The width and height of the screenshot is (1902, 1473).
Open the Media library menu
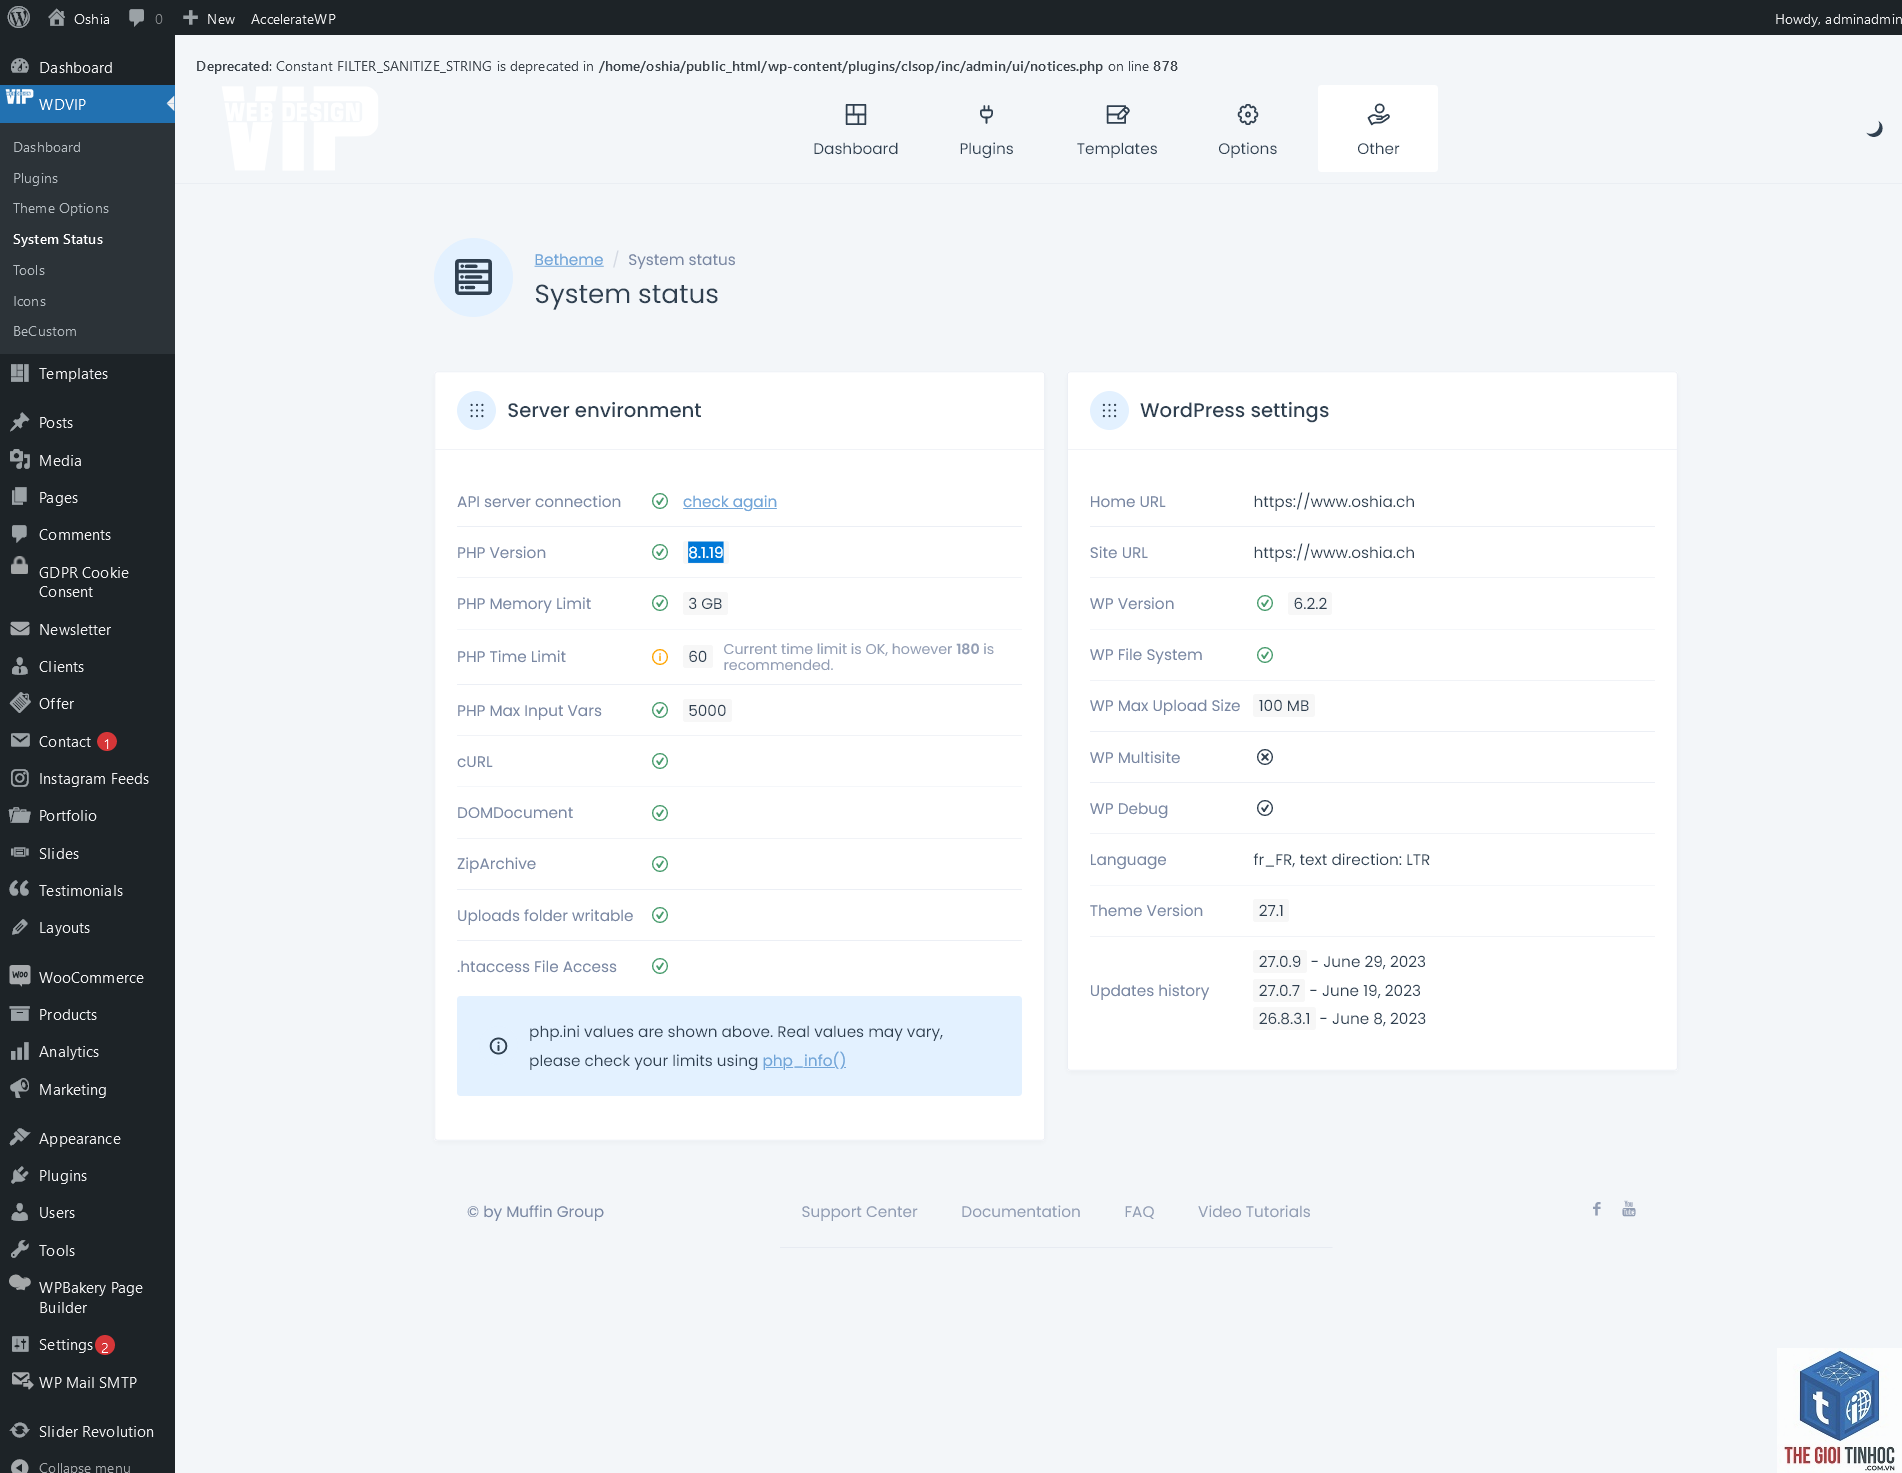(87, 460)
